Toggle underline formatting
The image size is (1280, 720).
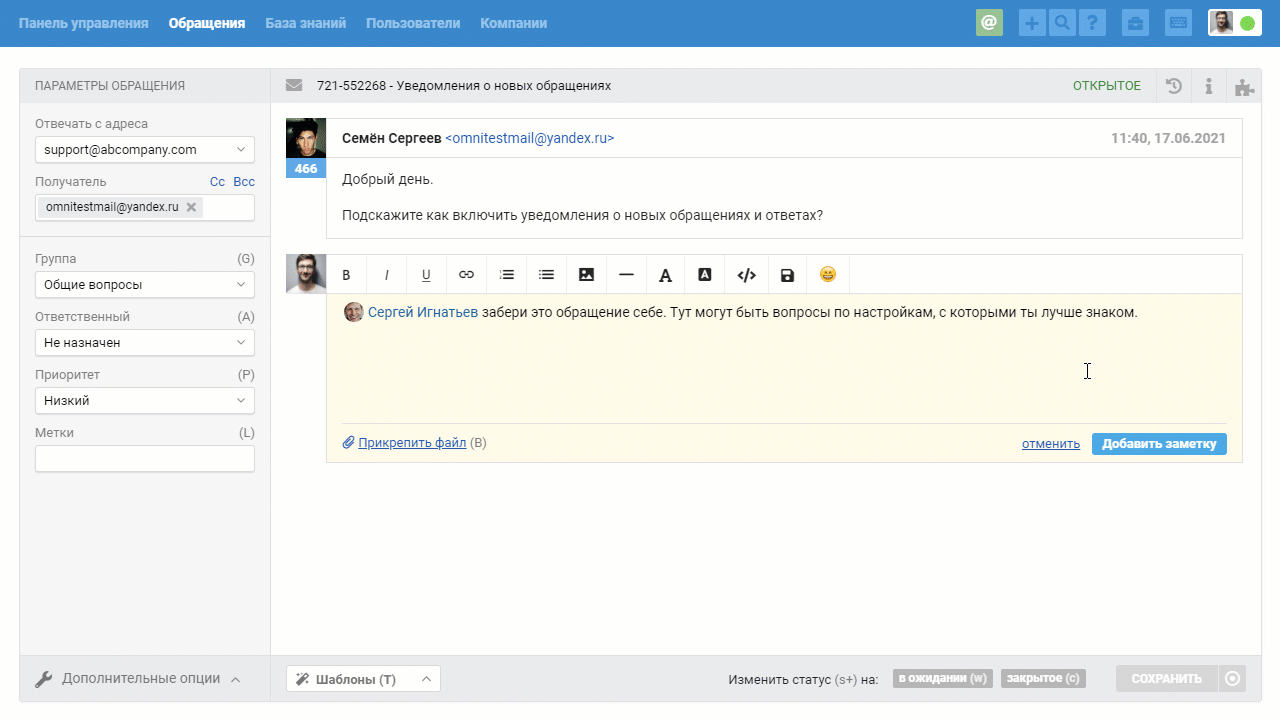[426, 275]
